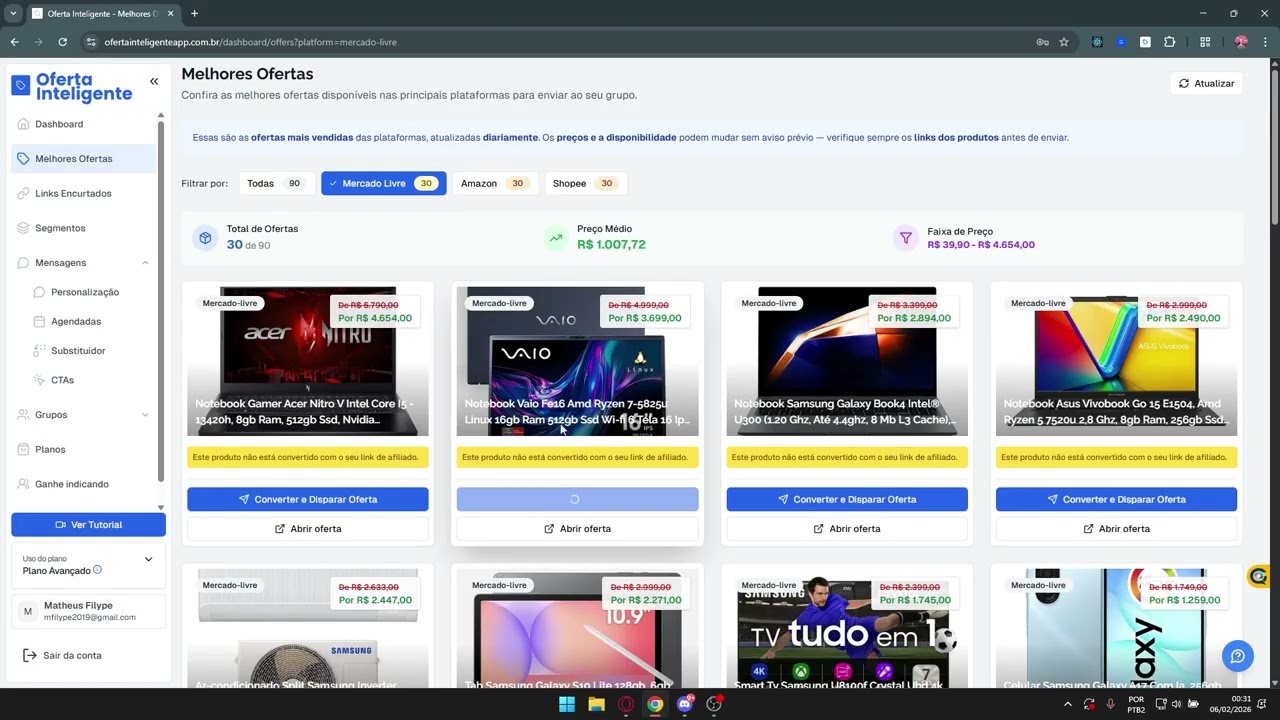Open a new browser tab
Image resolution: width=1280 pixels, height=720 pixels.
tap(194, 14)
